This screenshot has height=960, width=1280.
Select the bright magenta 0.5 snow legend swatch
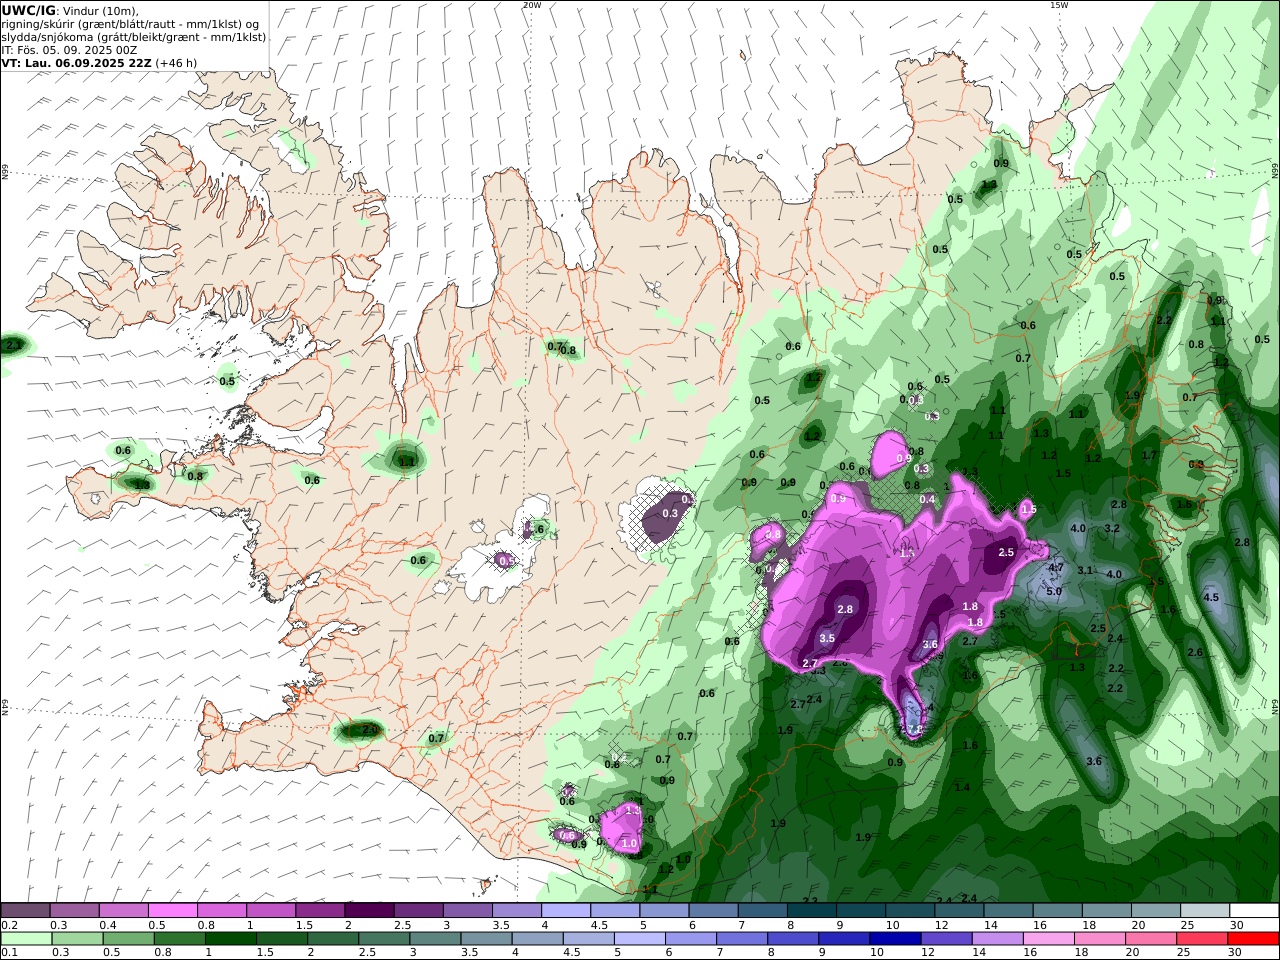pos(173,911)
